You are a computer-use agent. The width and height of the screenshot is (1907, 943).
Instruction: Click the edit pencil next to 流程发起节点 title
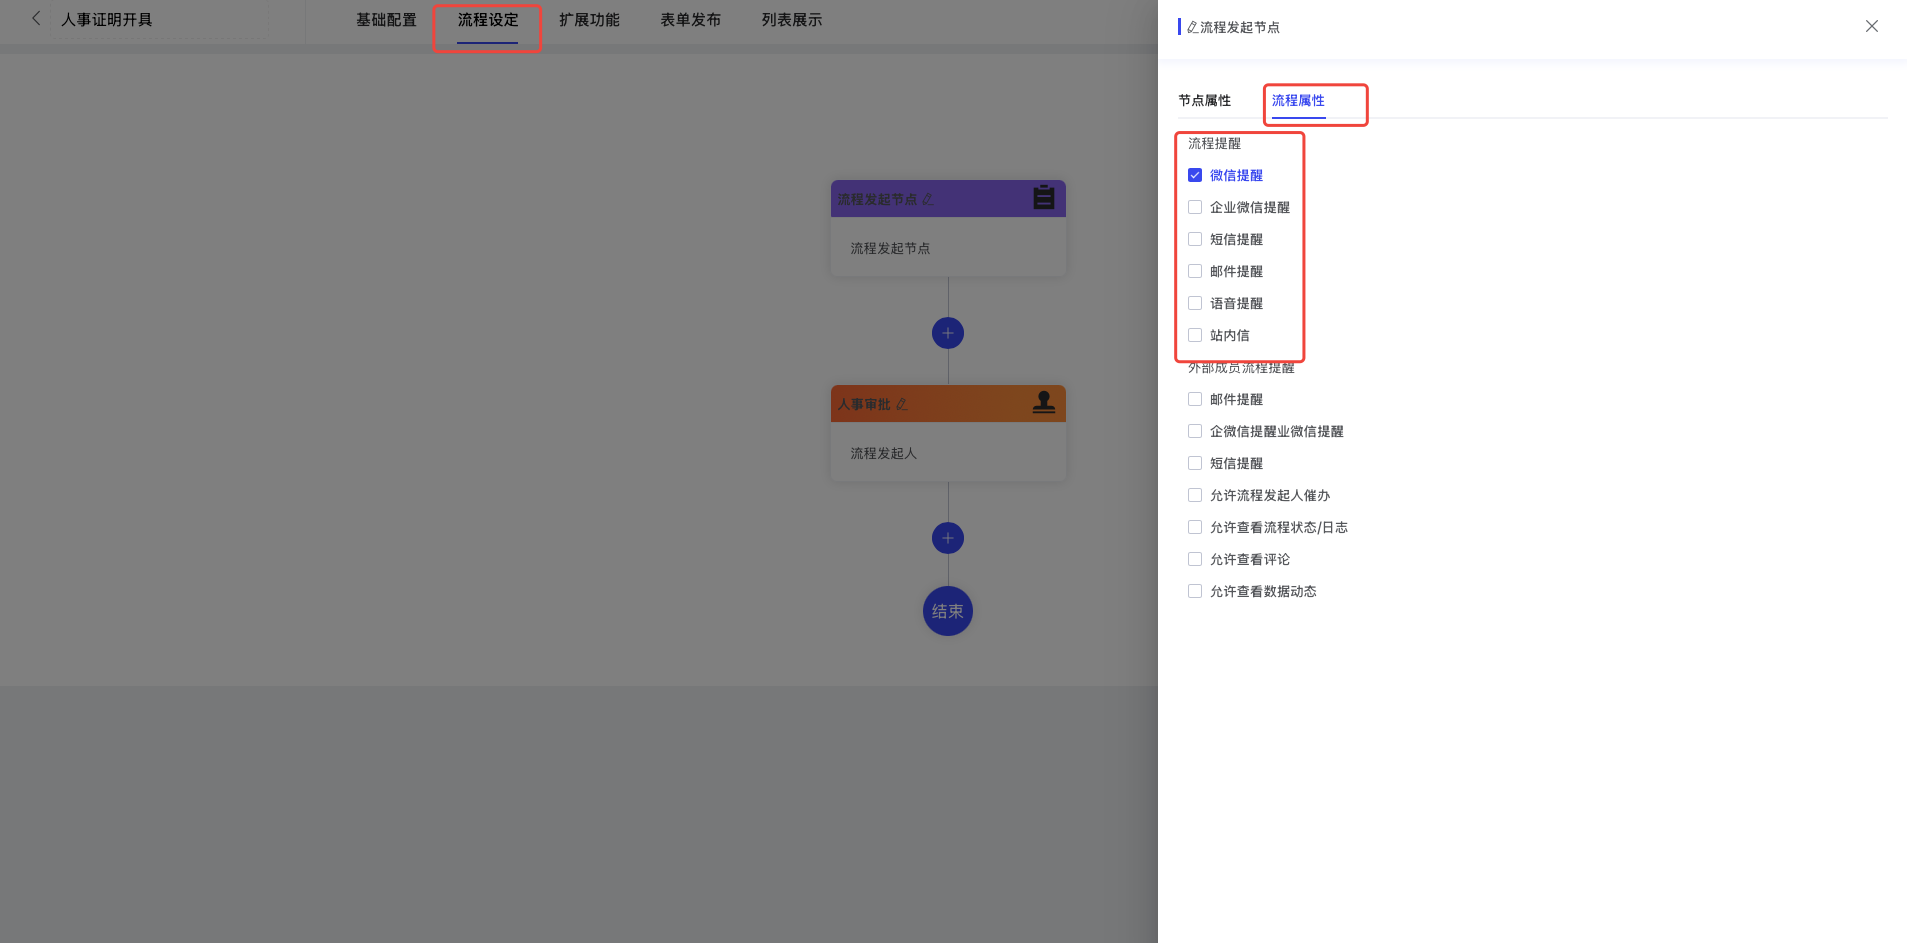click(x=928, y=200)
